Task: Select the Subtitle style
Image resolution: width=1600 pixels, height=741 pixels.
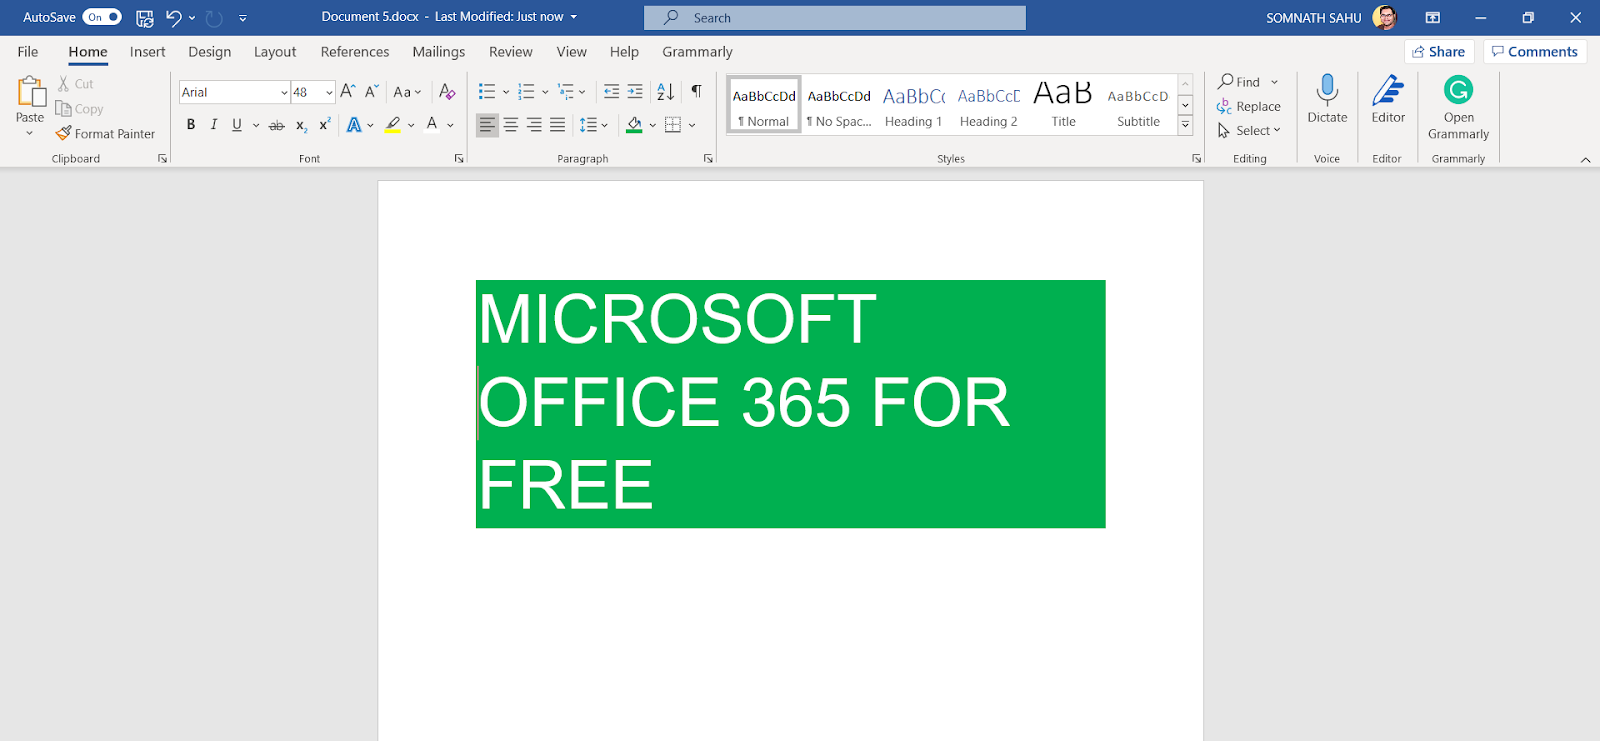Action: pyautogui.click(x=1138, y=105)
